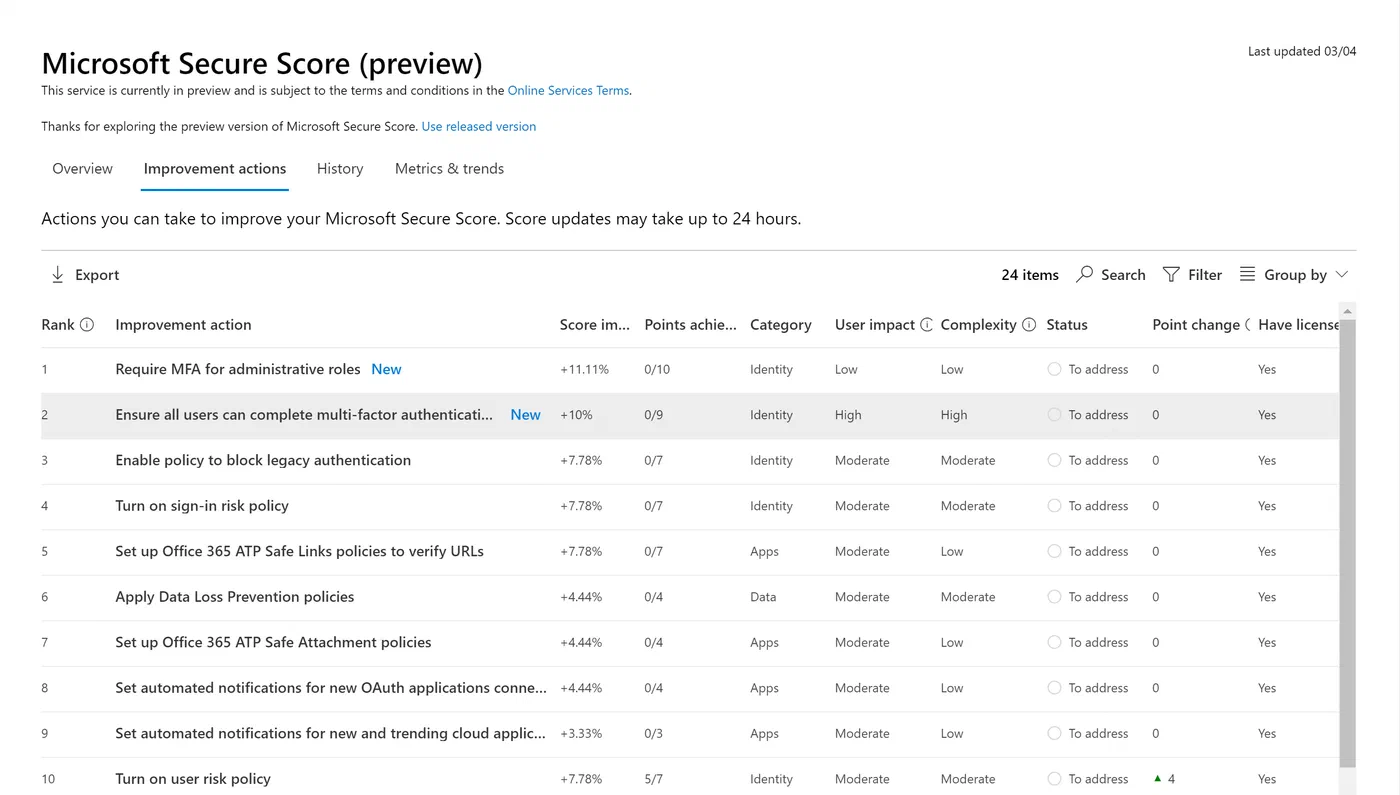Screen dimensions: 1400x795
Task: Sort by Status column header
Action: tap(1067, 324)
